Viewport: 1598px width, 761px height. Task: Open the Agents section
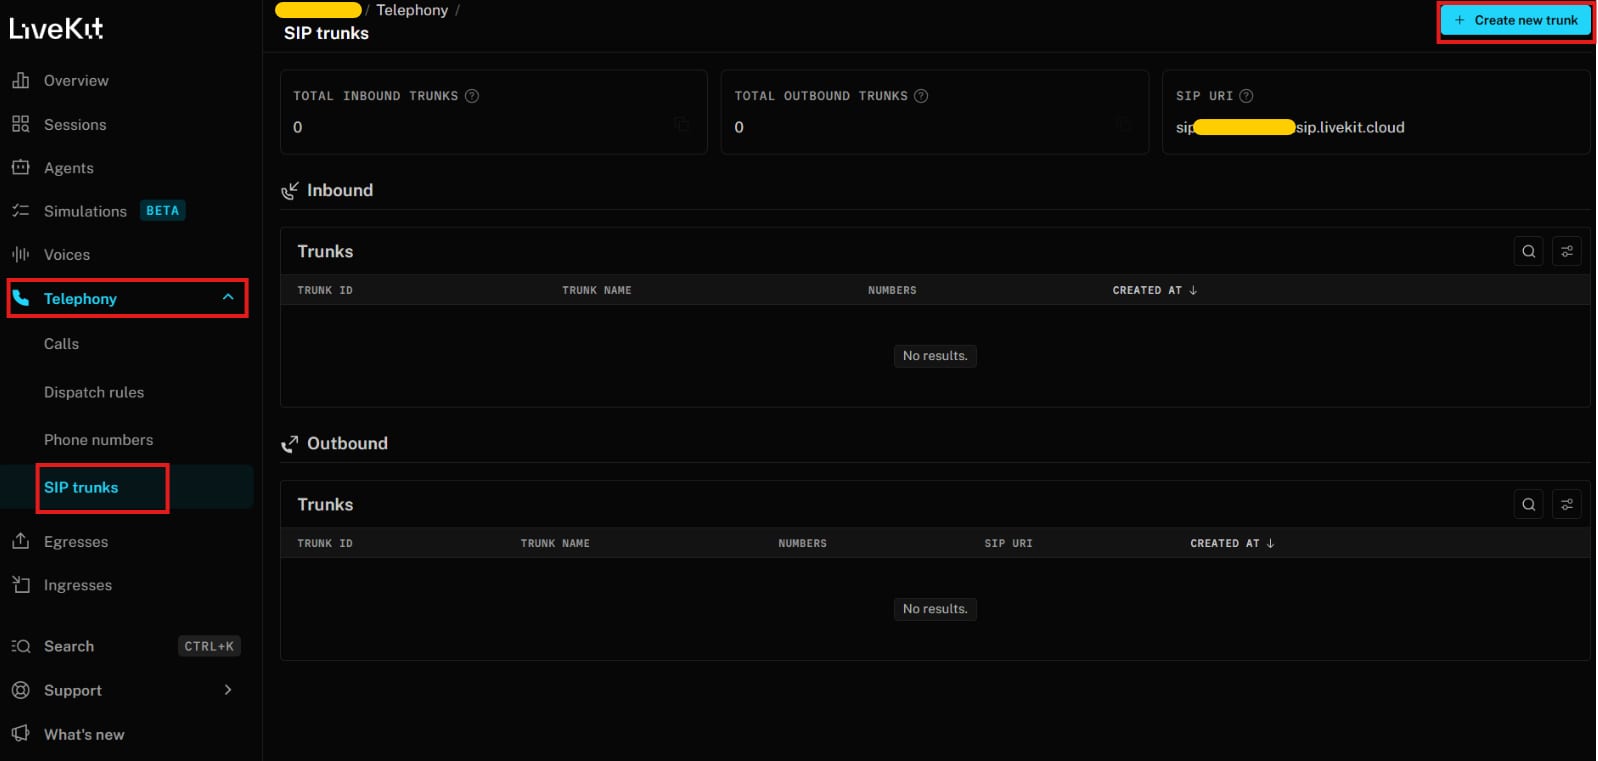point(69,168)
